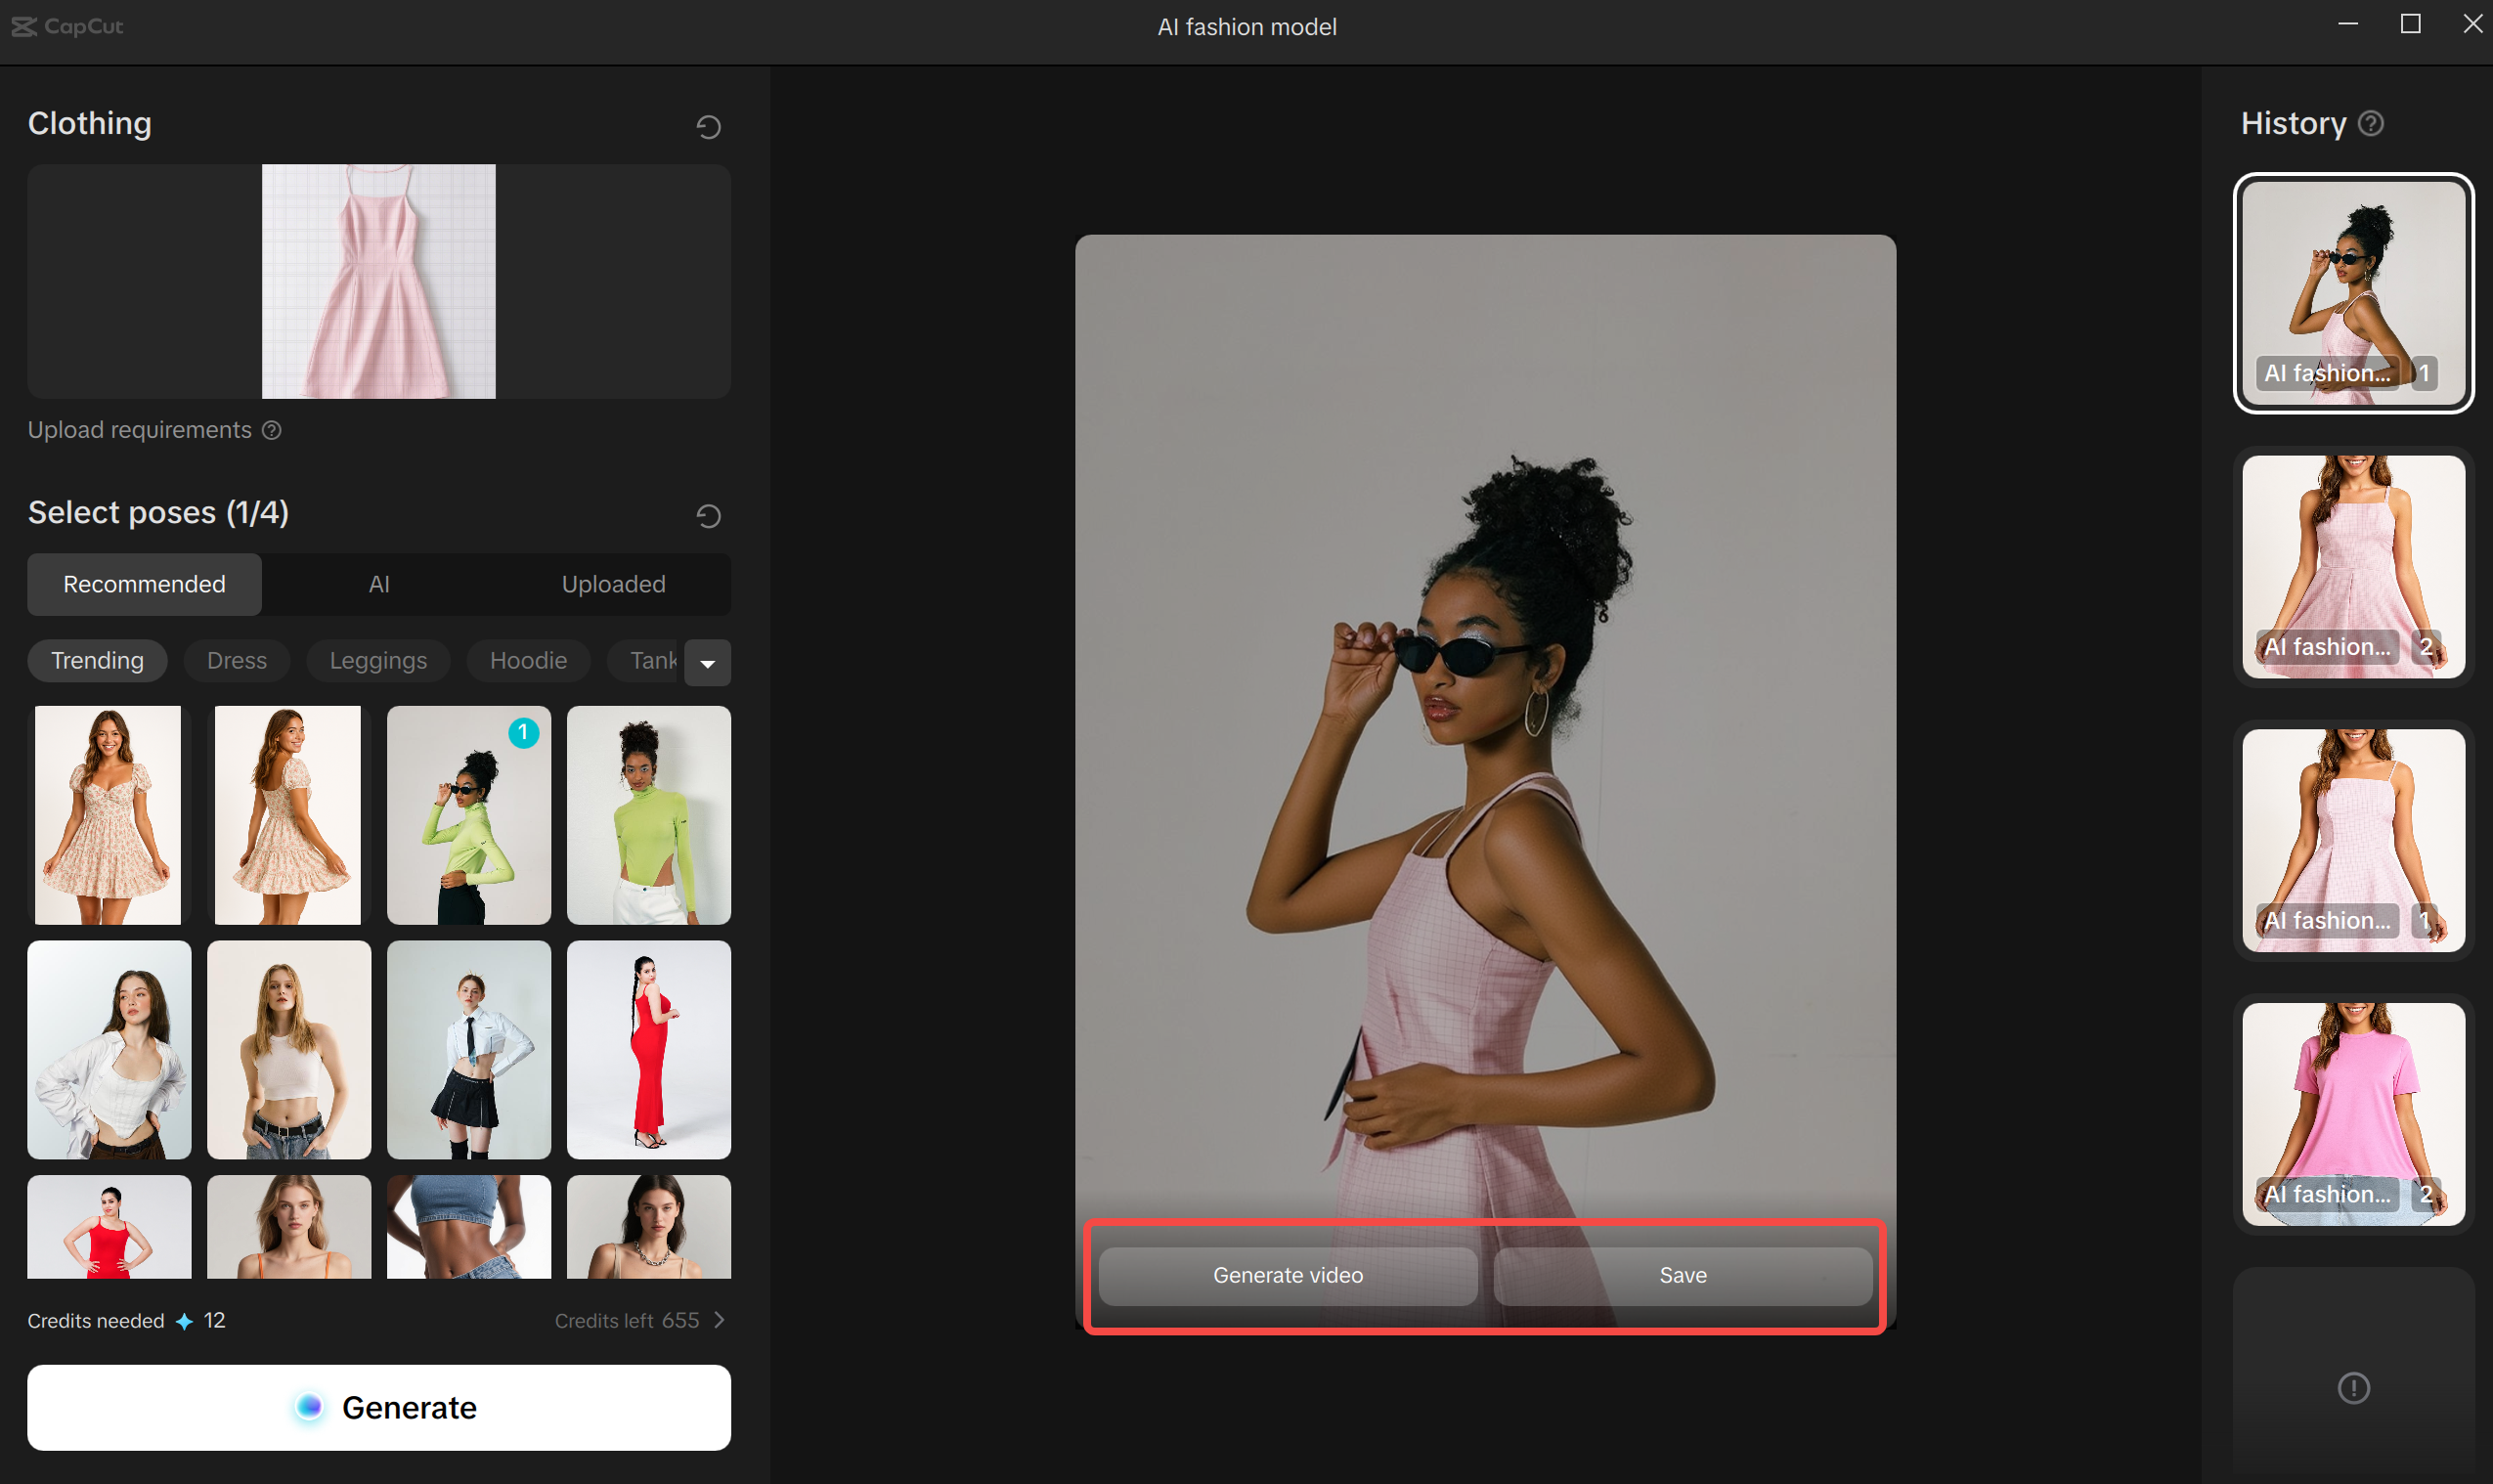Filter poses by Dress category
This screenshot has width=2493, height=1484.
tap(237, 661)
